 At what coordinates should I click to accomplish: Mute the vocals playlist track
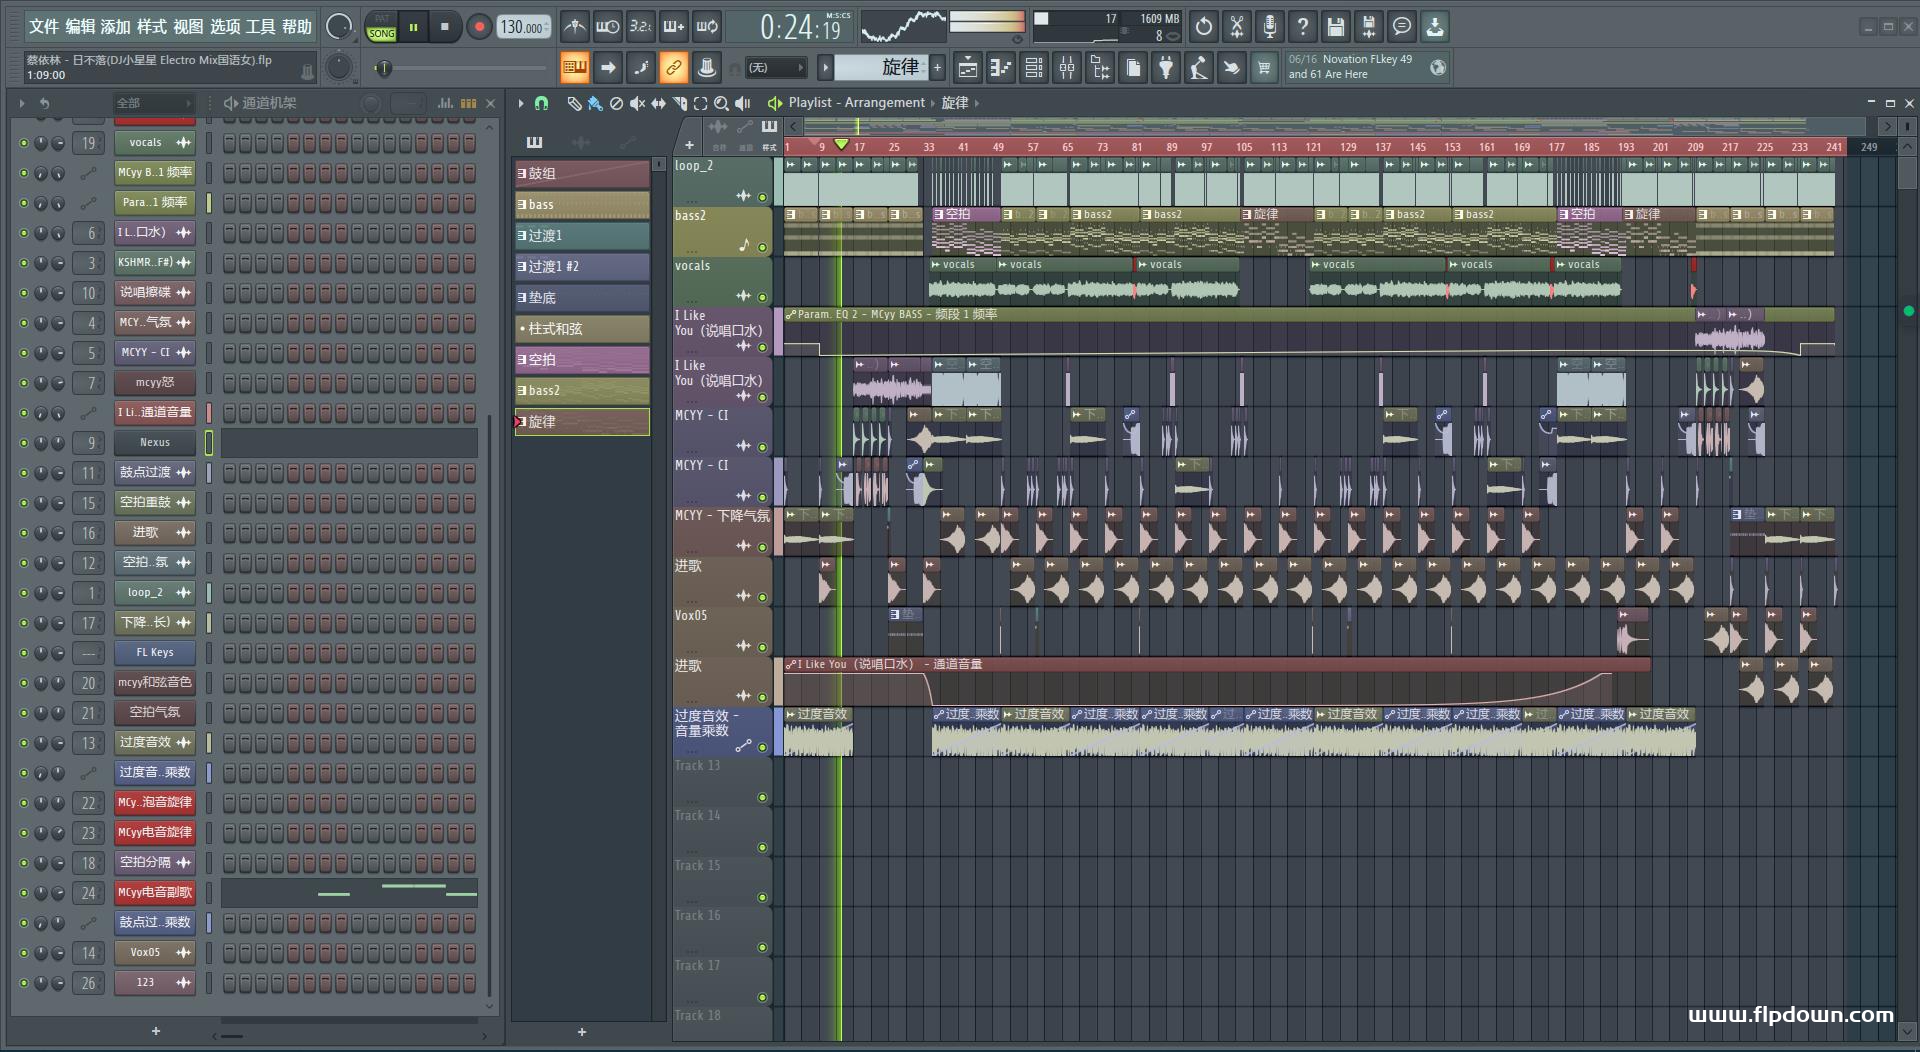(x=762, y=297)
